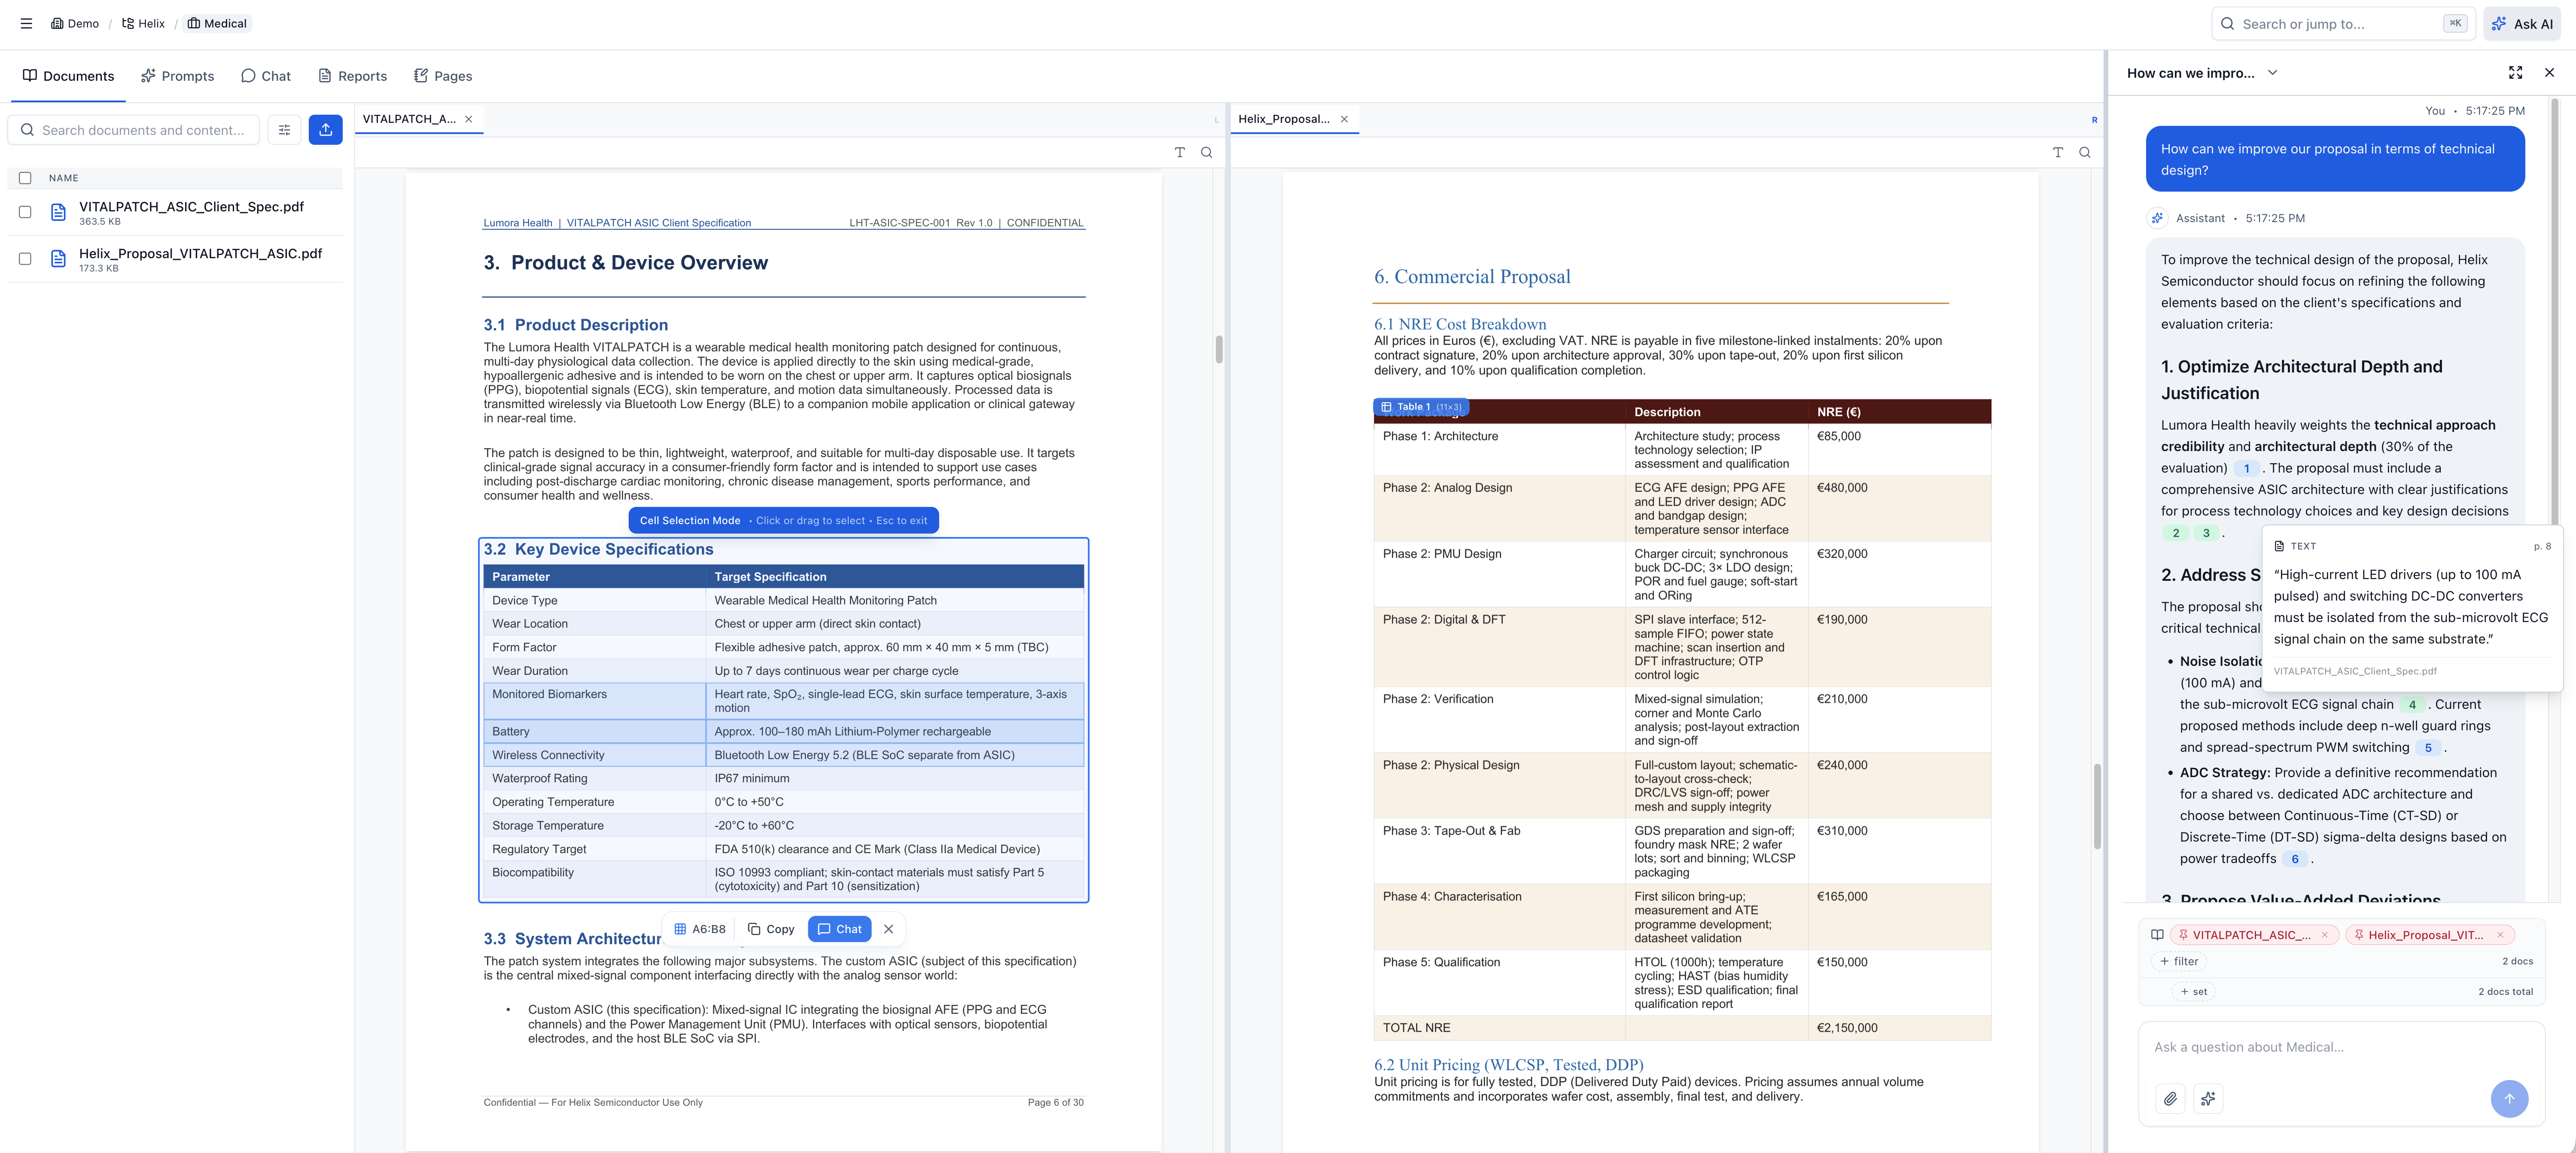Check the Helix_Proposal_VITALPATCH_ASIC.pdf checkbox
The height and width of the screenshot is (1153, 2576).
coord(25,259)
